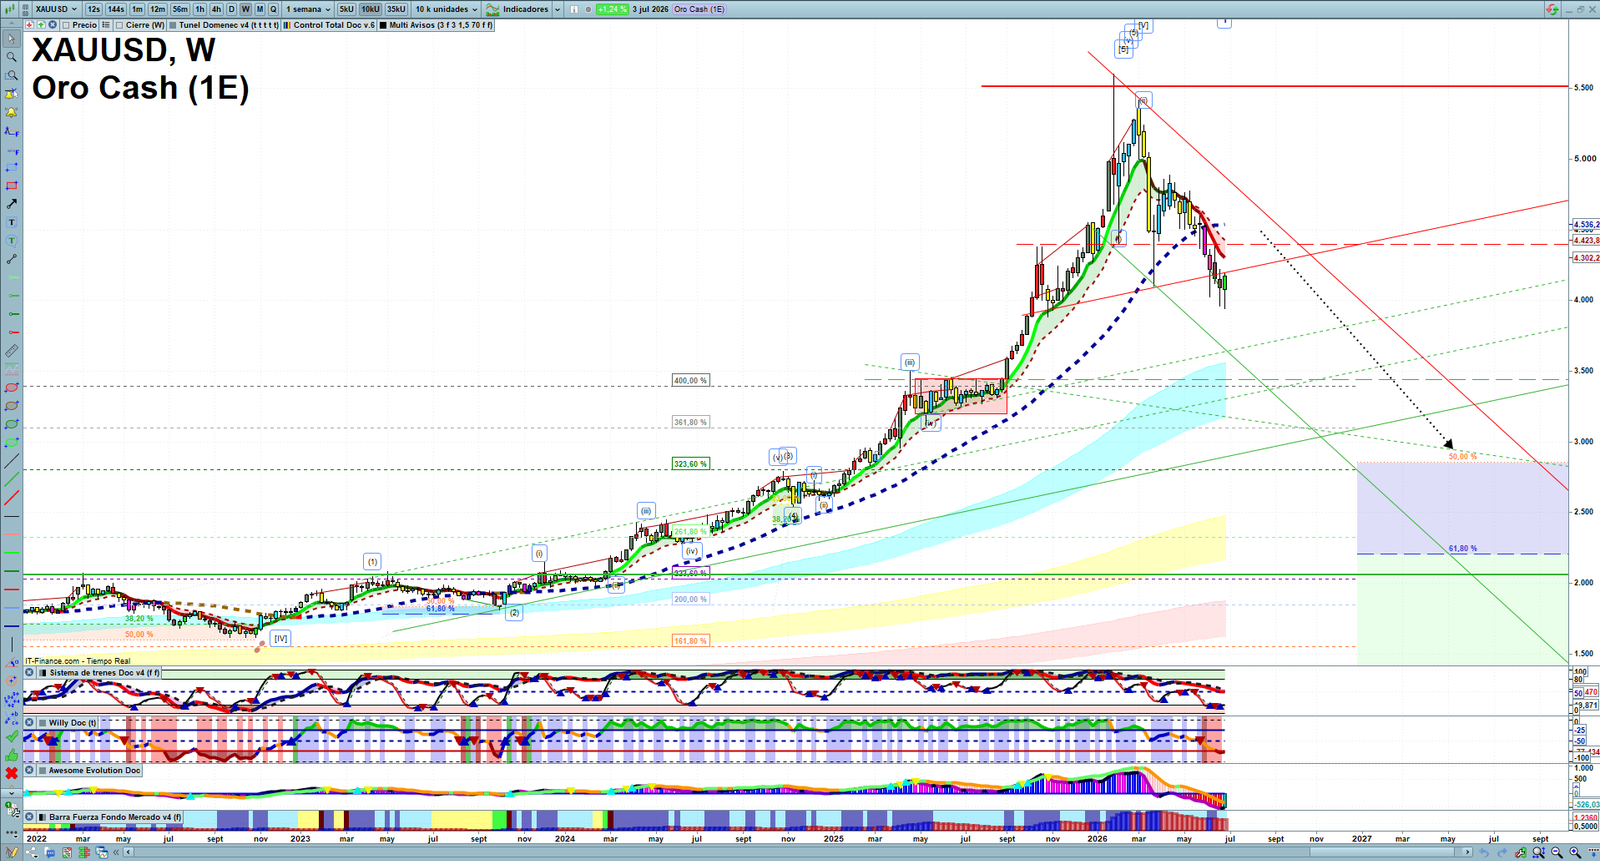Screen dimensions: 1600x861
Task: Select the 5kU history button
Action: [346, 9]
